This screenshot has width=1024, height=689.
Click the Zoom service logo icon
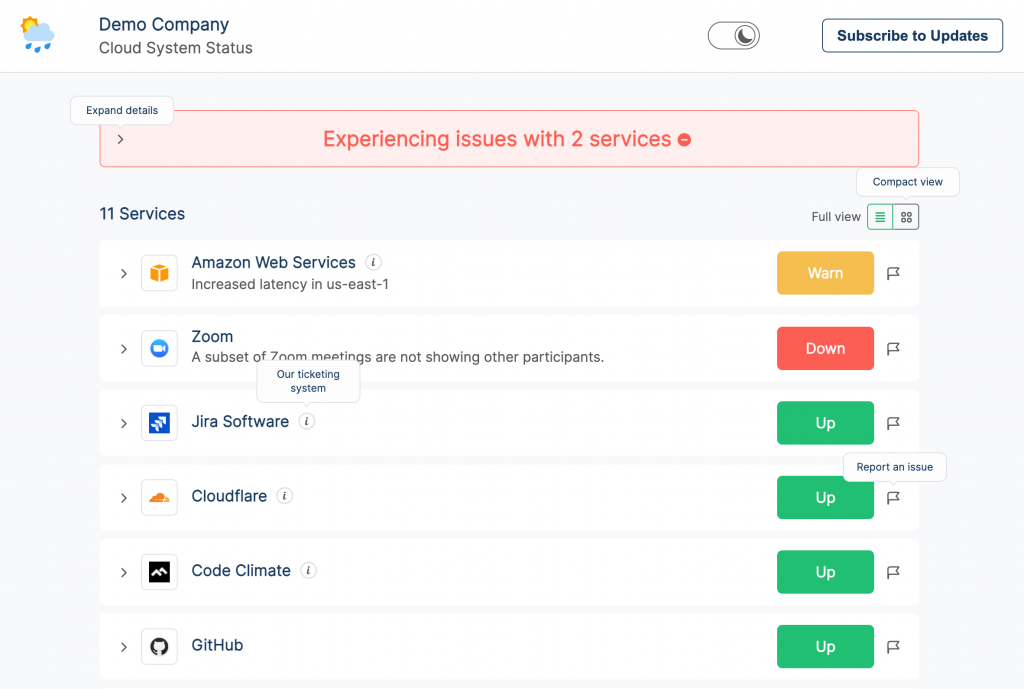tap(159, 348)
